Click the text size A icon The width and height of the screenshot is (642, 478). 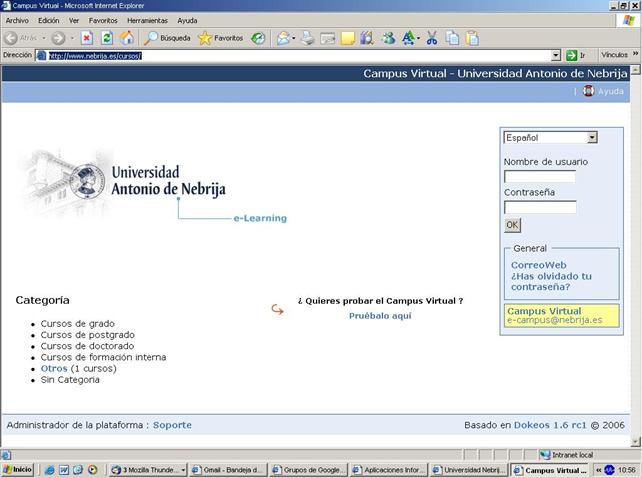(x=408, y=39)
